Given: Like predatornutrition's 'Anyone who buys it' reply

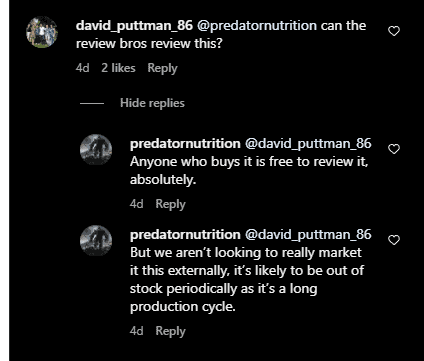Looking at the screenshot, I should click(394, 149).
